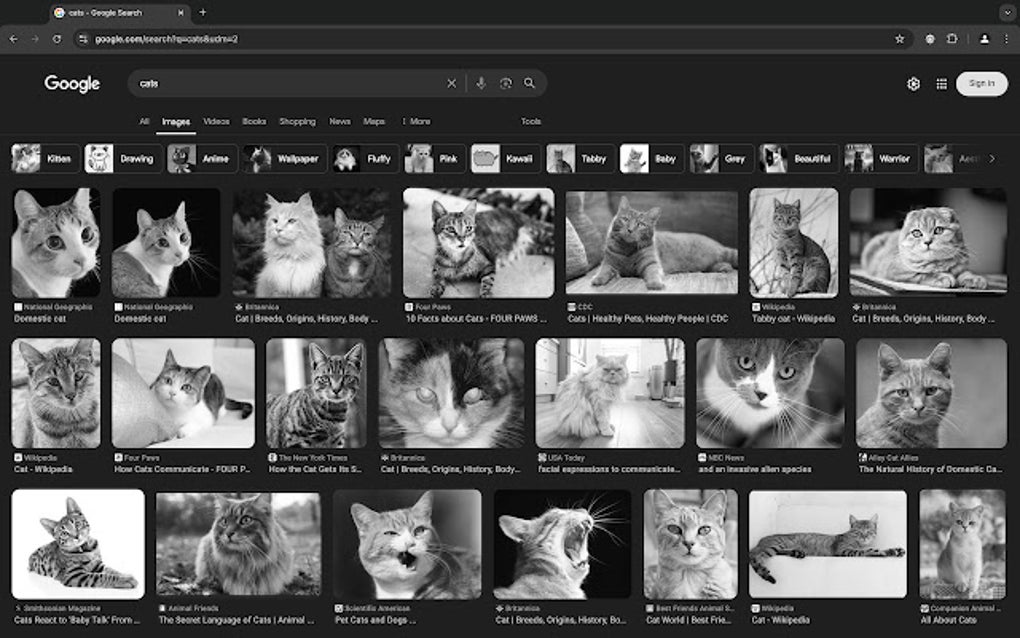Screen dimensions: 1020x638
Task: Open the Tools filter options
Action: pos(531,121)
